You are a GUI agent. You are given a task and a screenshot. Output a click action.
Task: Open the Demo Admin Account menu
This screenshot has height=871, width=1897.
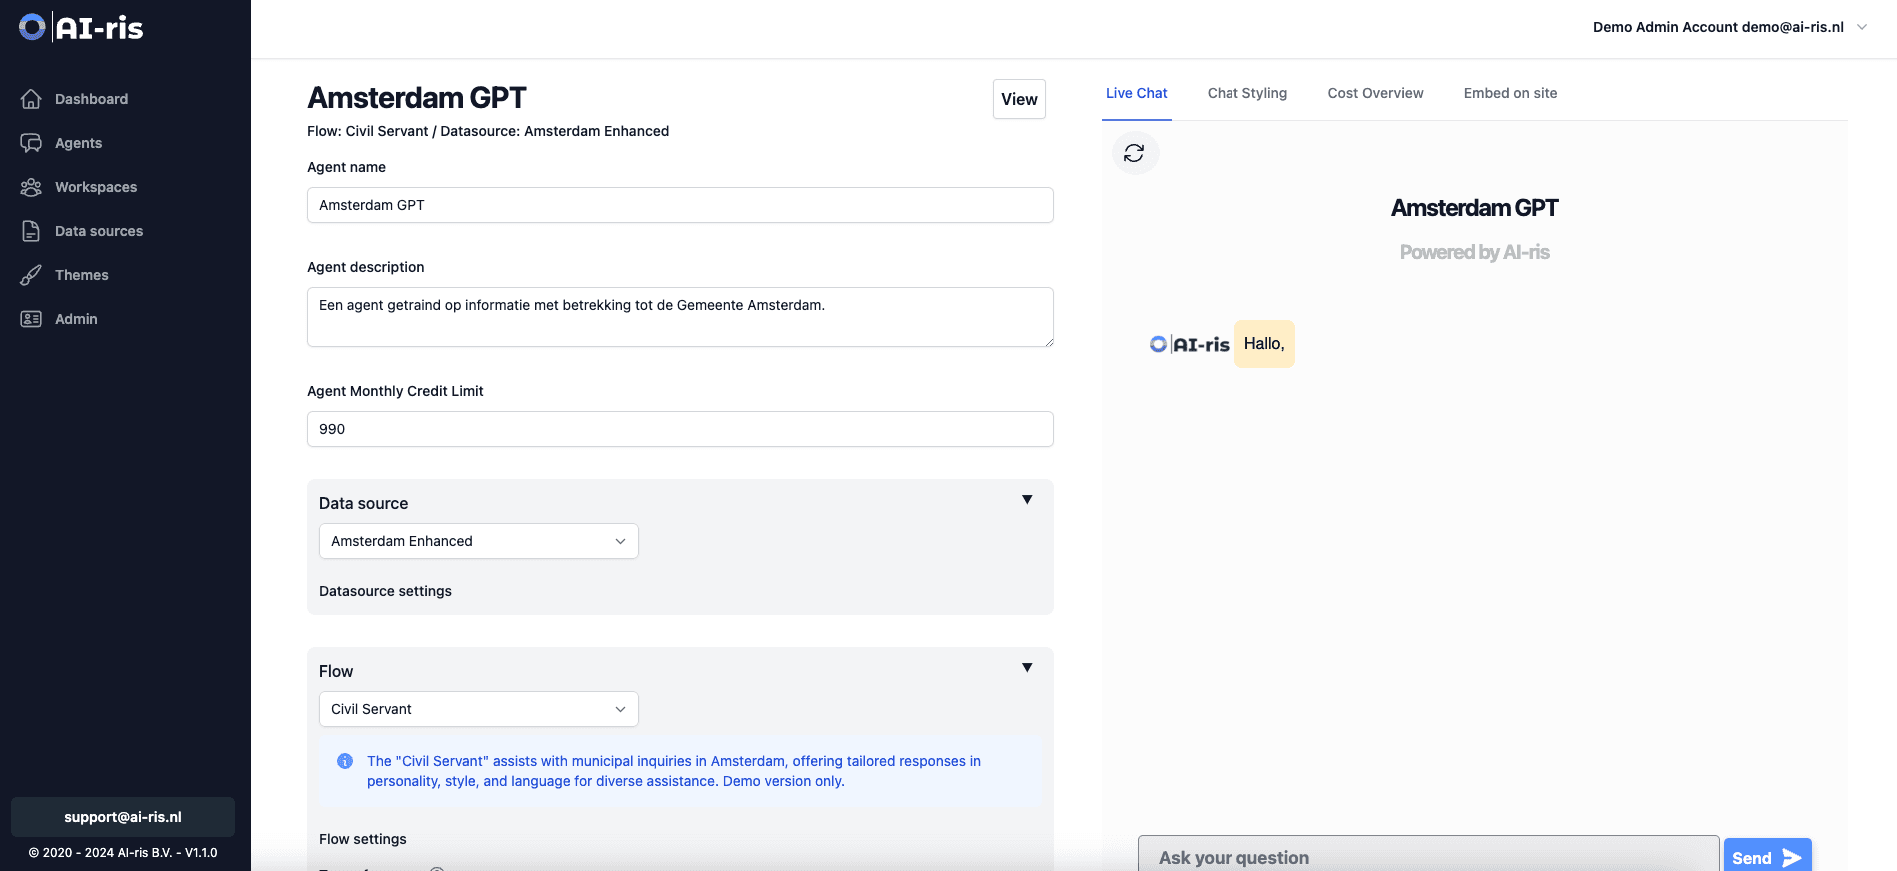tap(1729, 27)
